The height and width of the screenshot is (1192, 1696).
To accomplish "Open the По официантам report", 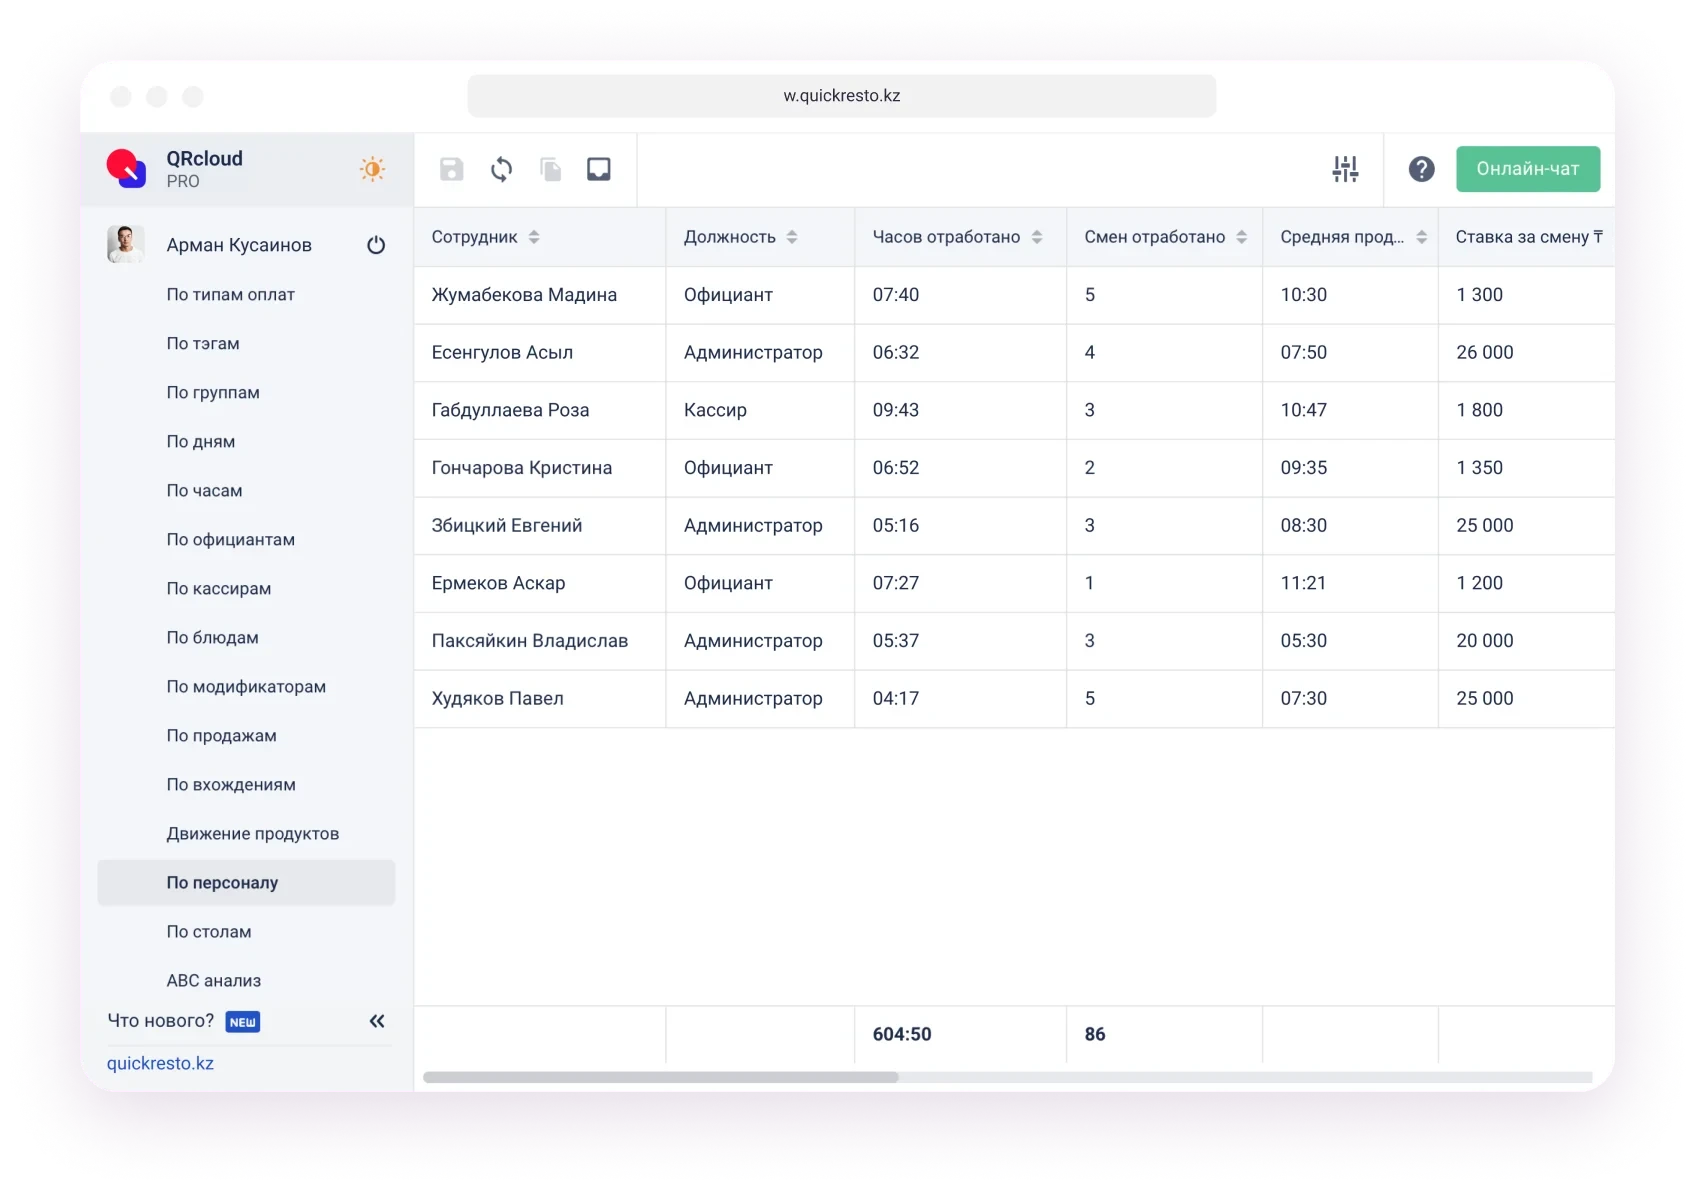I will tap(230, 539).
